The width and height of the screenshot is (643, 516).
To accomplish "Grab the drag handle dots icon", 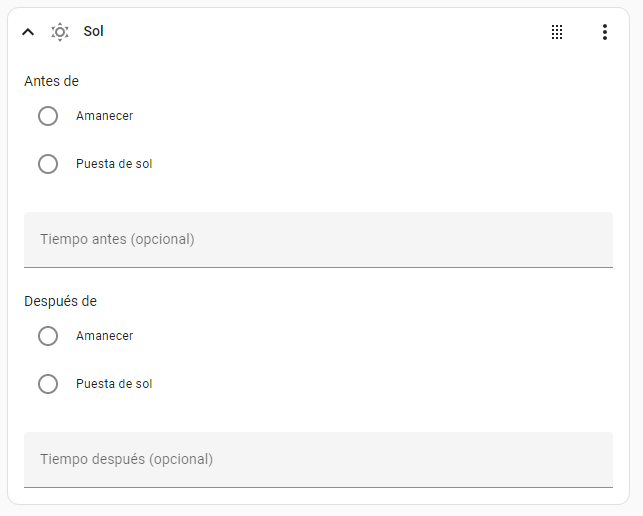I will [x=557, y=32].
